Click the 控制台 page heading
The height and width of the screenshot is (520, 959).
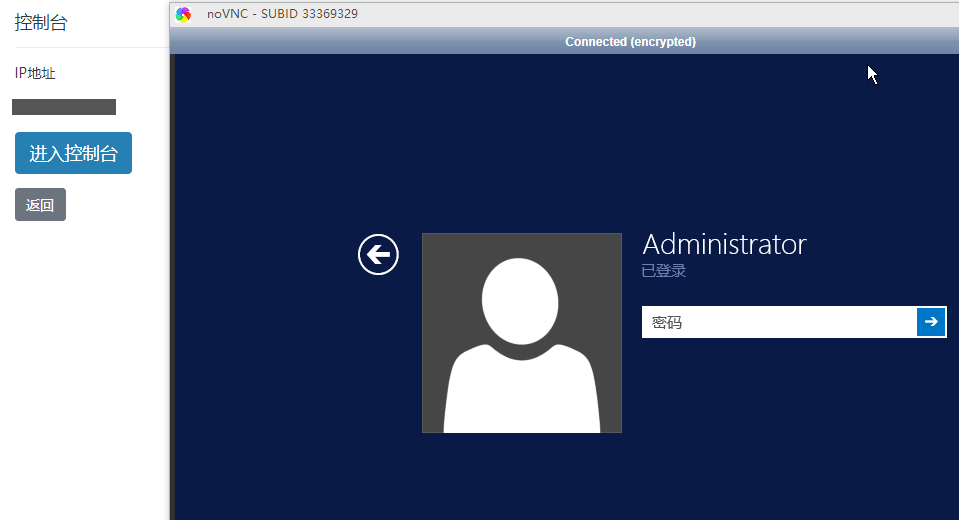(41, 23)
